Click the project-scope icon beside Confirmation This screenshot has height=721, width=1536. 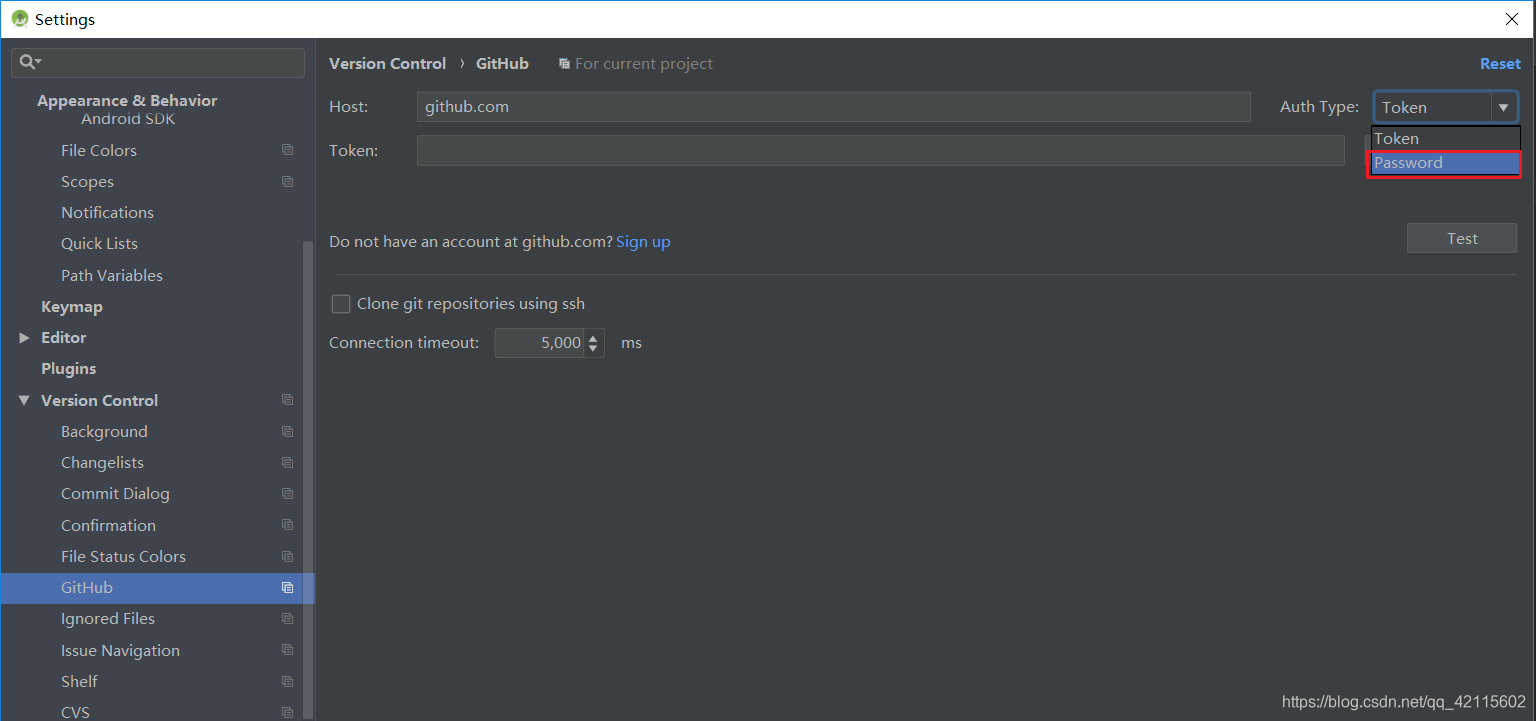288,525
